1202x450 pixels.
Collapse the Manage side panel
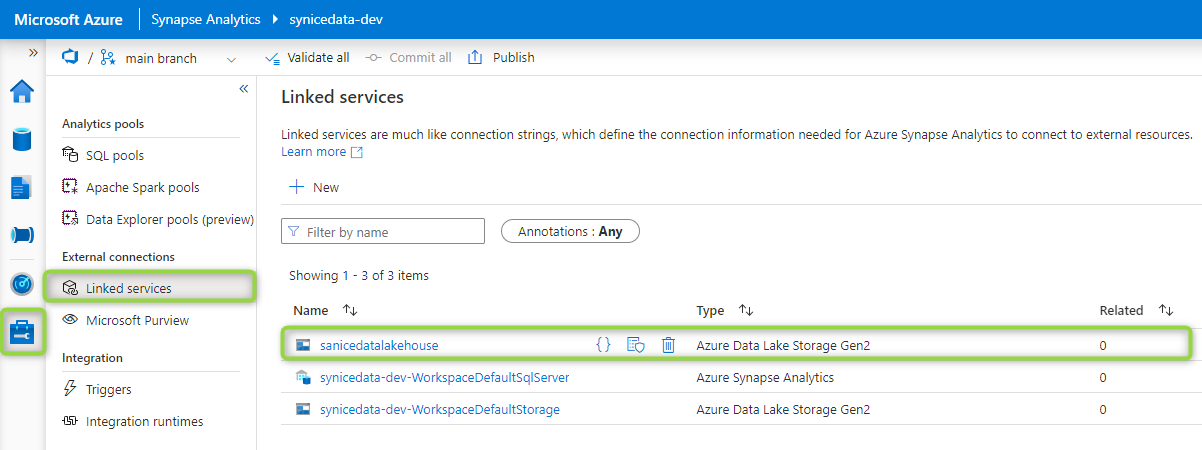point(243,89)
